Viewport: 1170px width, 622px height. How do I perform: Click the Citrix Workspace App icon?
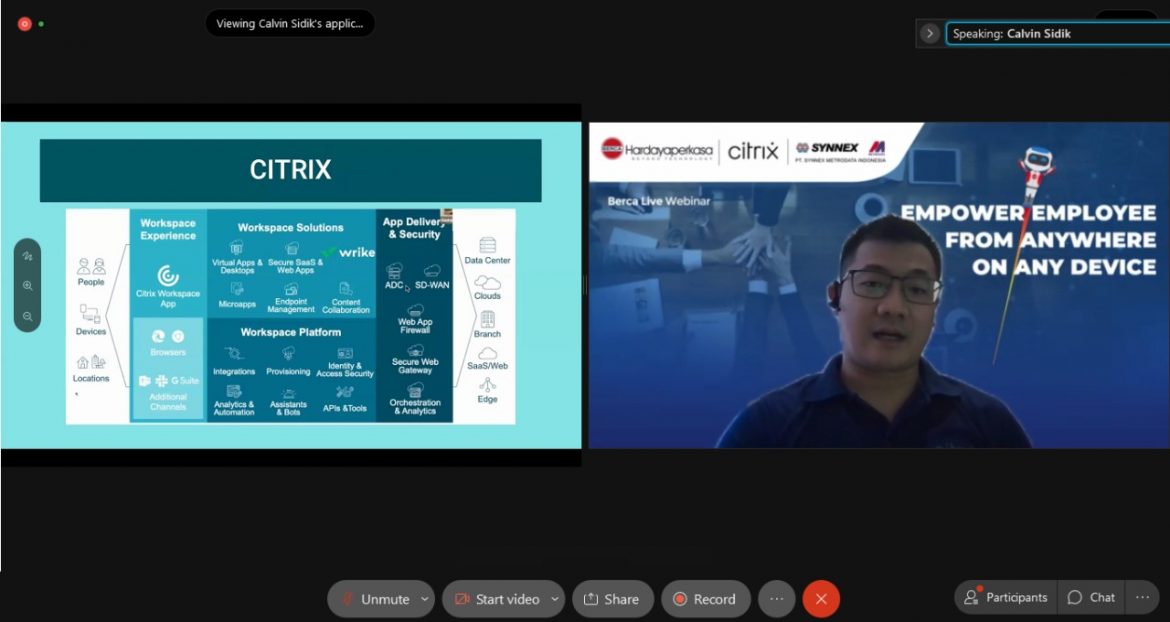tap(168, 276)
